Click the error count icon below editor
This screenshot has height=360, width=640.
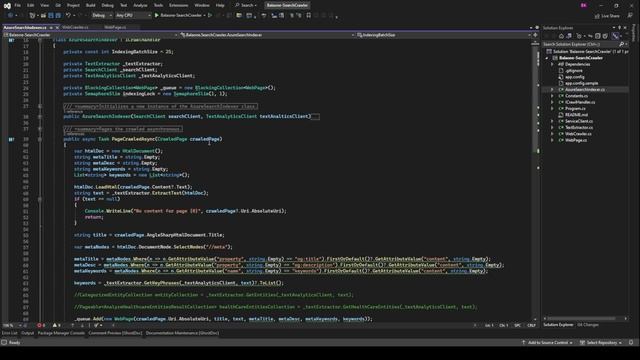[x=40, y=325]
